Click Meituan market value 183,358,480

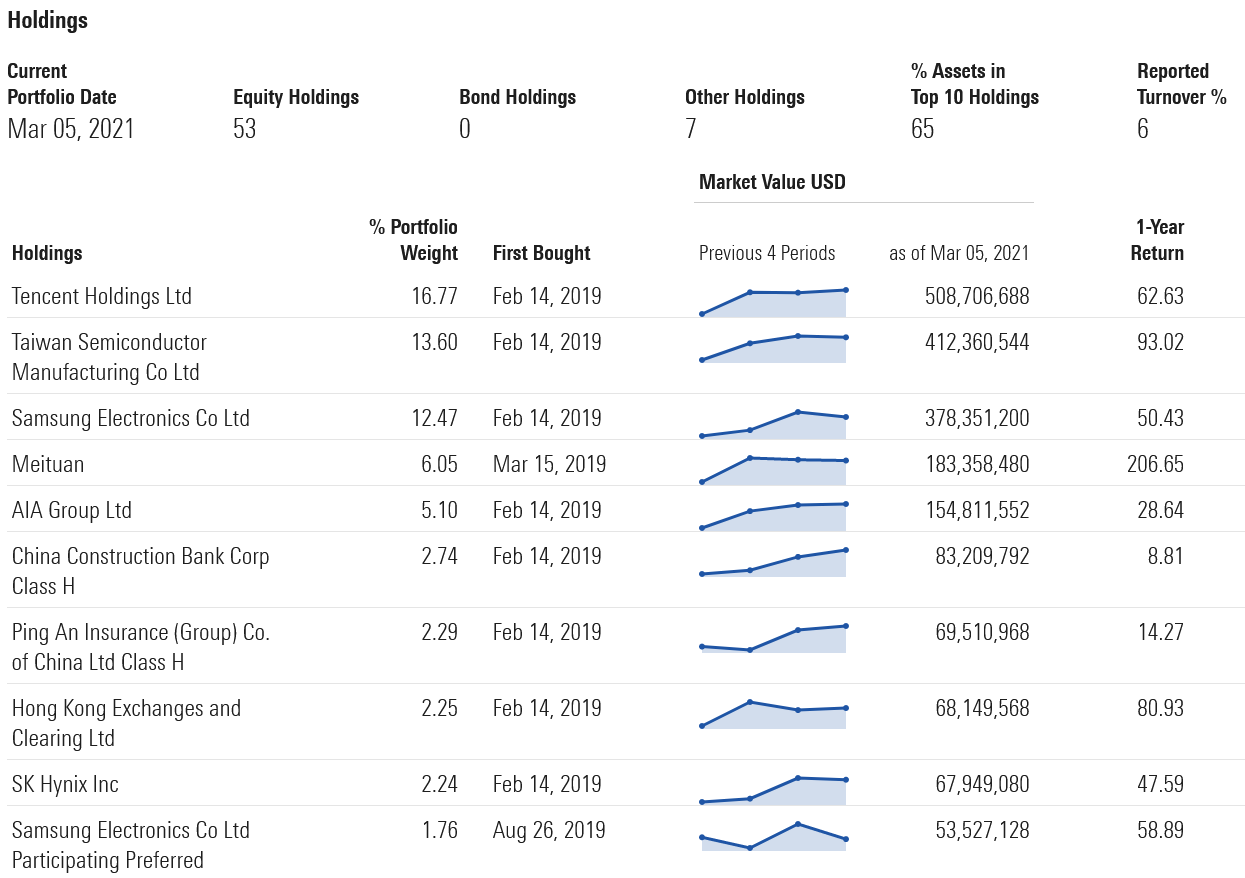click(x=977, y=464)
